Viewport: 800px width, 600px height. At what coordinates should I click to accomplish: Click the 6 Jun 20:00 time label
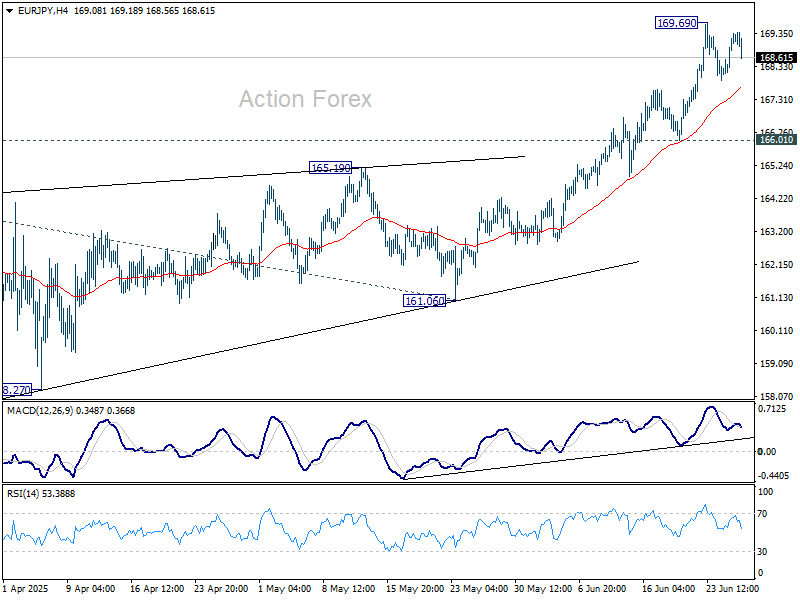click(602, 589)
